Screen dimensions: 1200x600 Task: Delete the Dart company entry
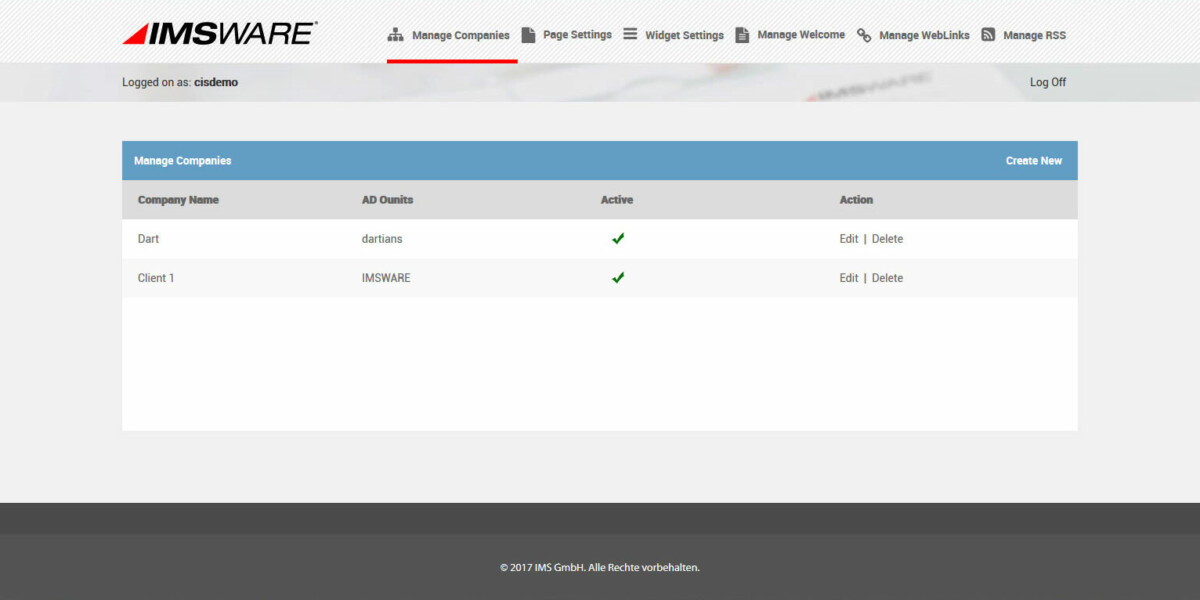click(888, 238)
